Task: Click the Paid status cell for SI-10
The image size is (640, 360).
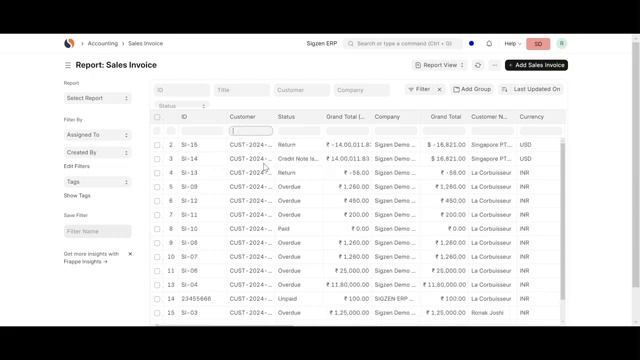Action: (x=284, y=229)
